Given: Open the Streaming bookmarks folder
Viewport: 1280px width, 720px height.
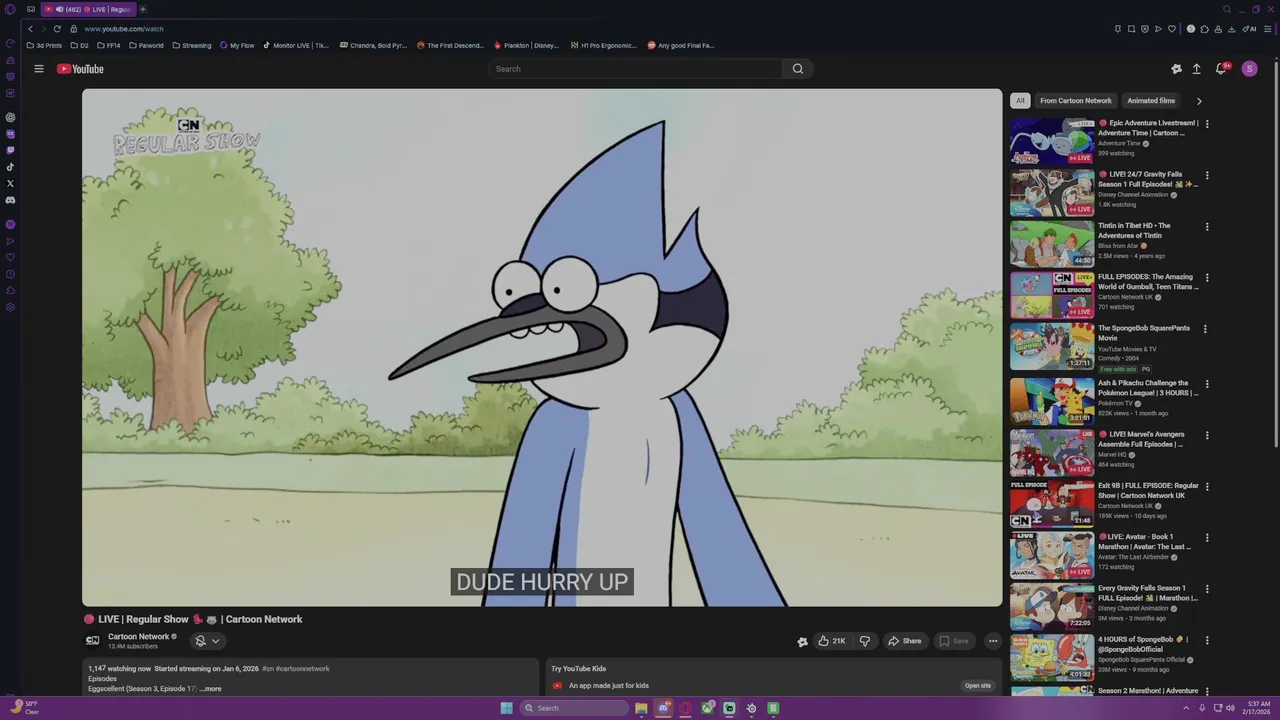Looking at the screenshot, I should (x=191, y=45).
